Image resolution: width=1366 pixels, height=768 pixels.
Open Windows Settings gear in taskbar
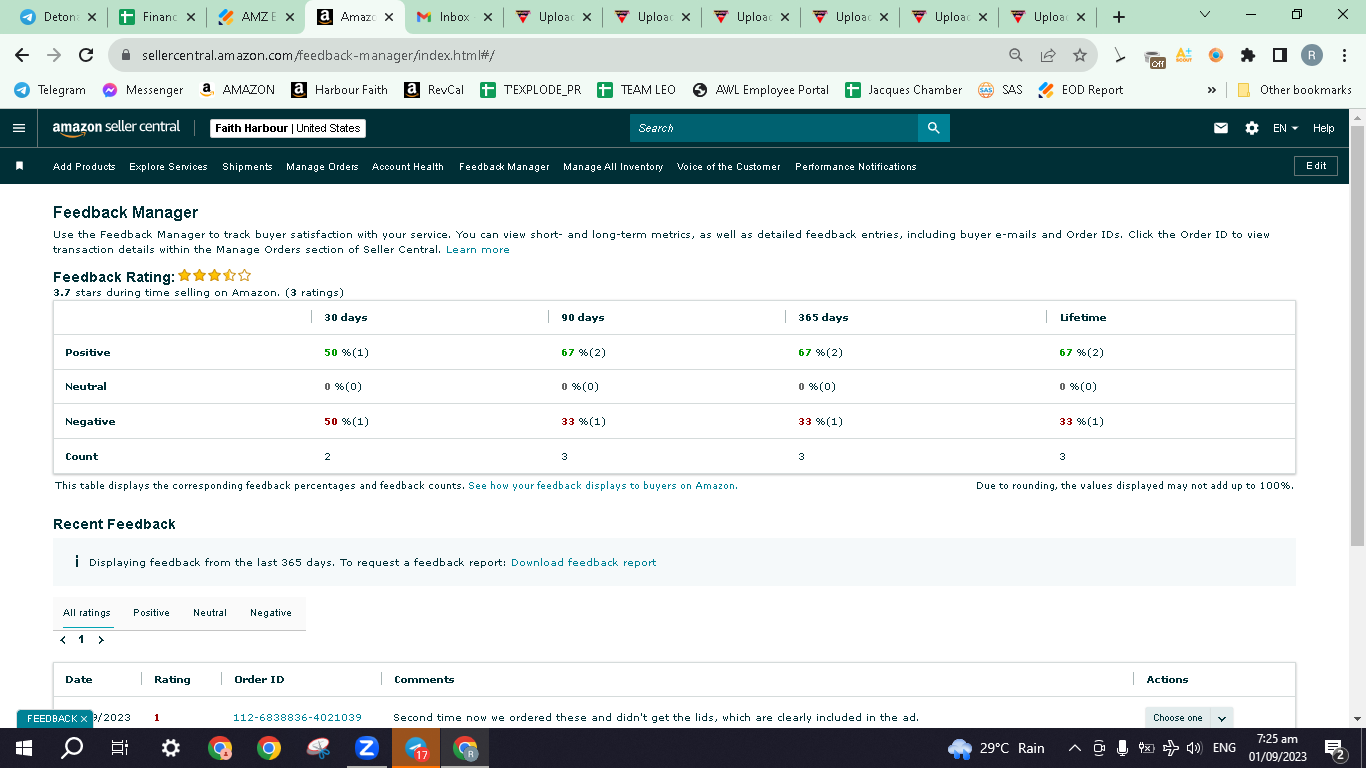[x=171, y=747]
